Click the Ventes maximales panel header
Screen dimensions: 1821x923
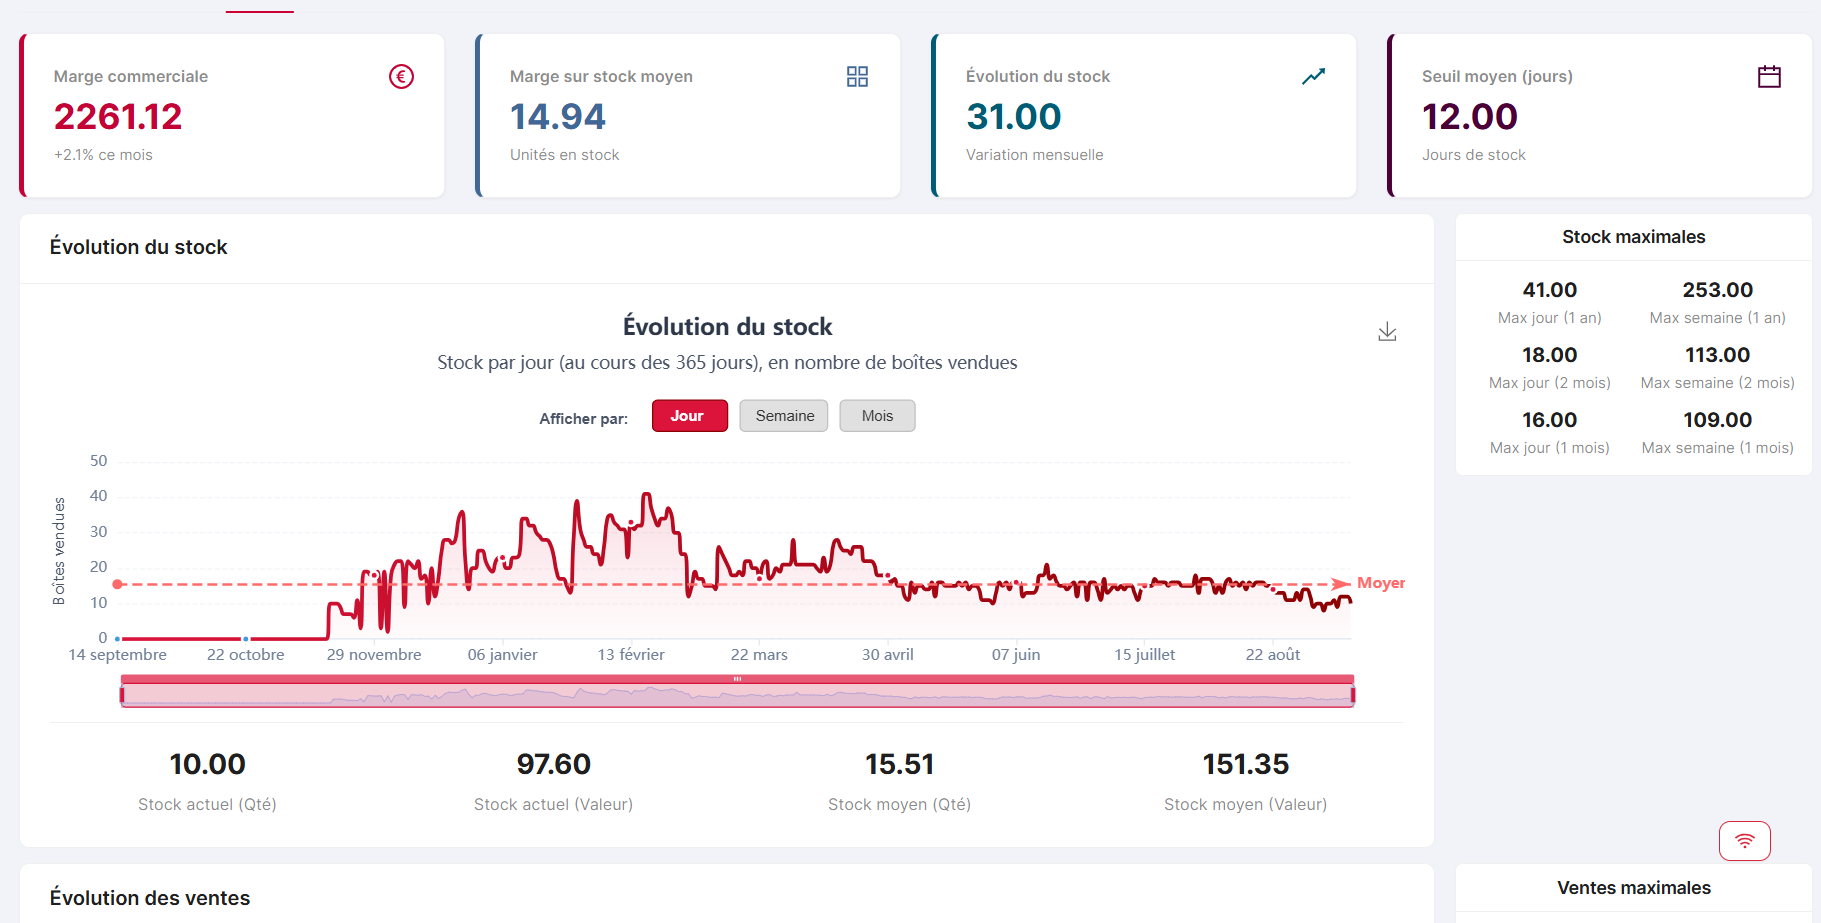point(1633,888)
